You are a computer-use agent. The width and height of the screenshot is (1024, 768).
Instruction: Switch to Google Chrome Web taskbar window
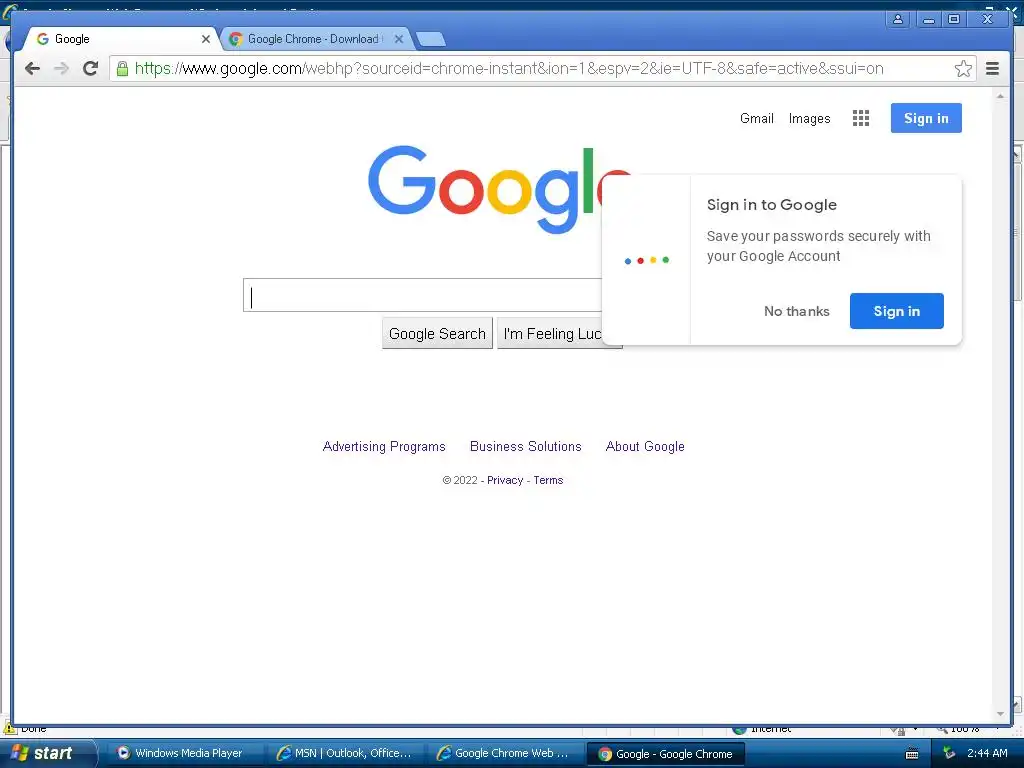click(x=506, y=753)
